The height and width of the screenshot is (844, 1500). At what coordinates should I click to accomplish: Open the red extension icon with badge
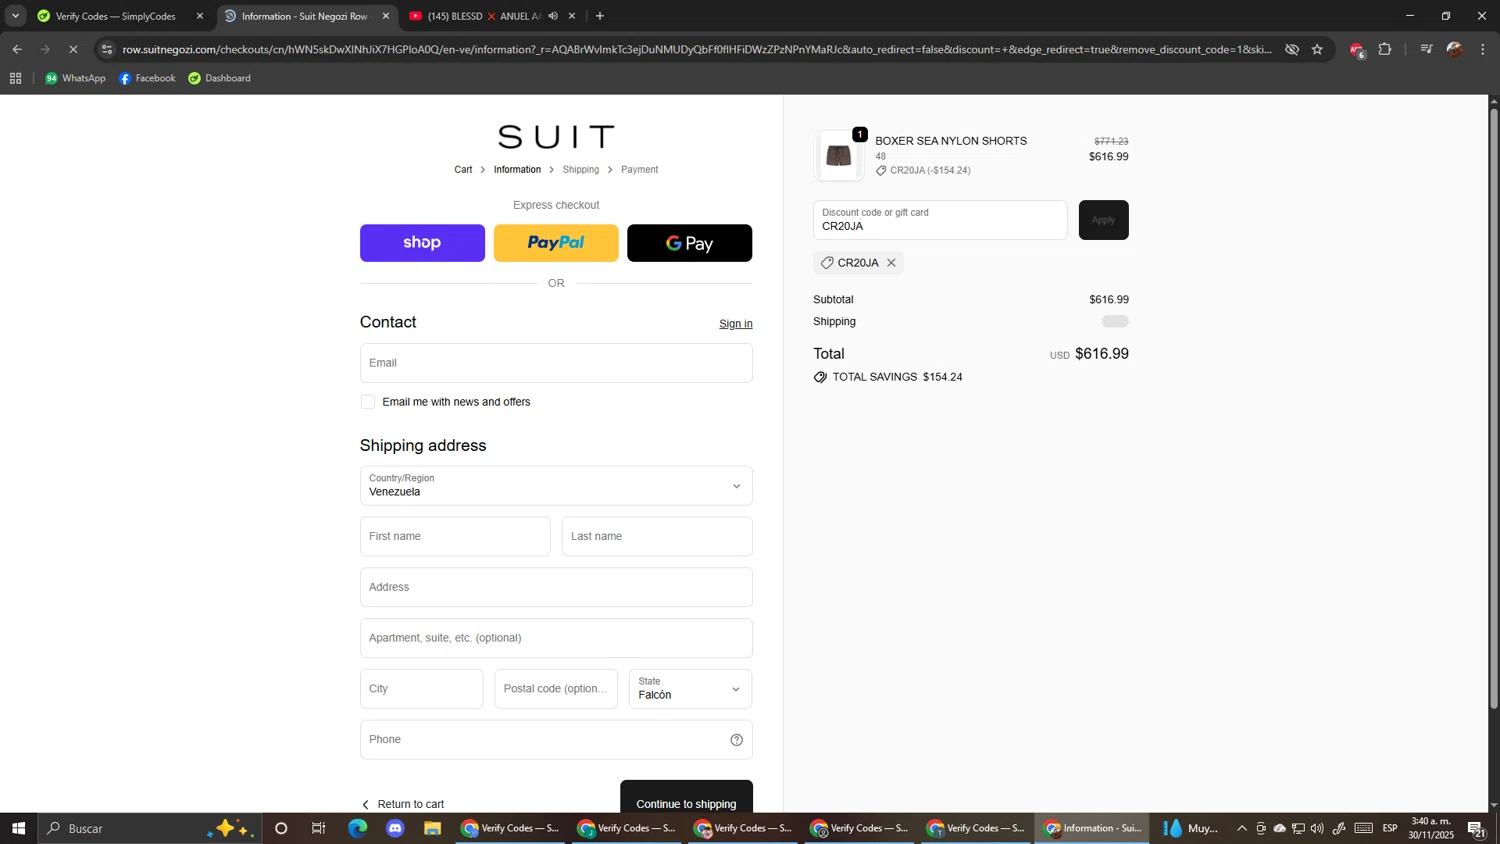pyautogui.click(x=1357, y=50)
